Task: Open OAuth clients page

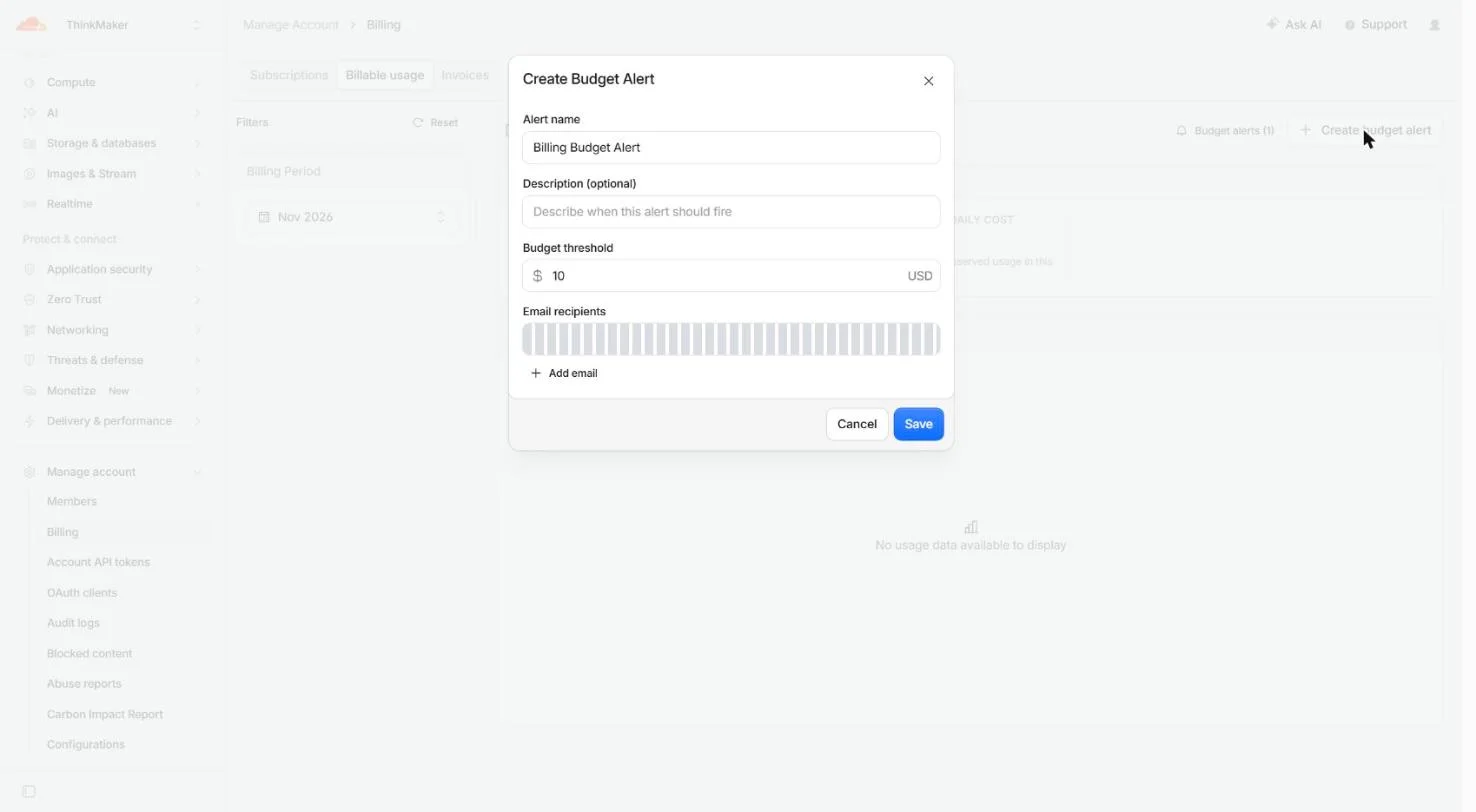Action: click(82, 593)
